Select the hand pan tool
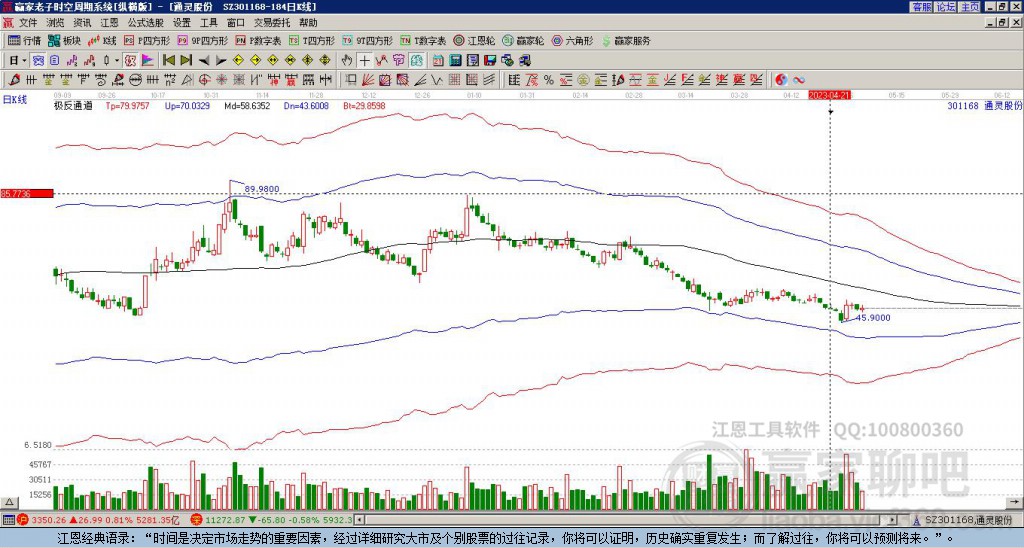1024x548 pixels. pos(347,61)
